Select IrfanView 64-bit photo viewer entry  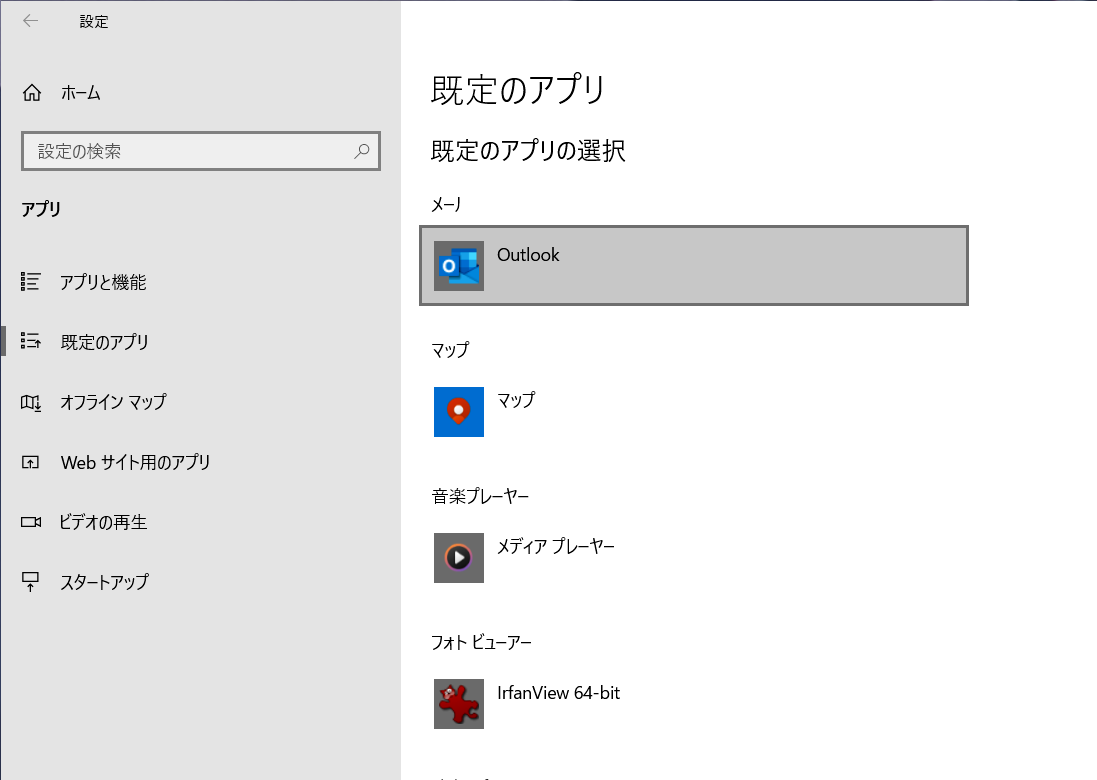pyautogui.click(x=558, y=693)
